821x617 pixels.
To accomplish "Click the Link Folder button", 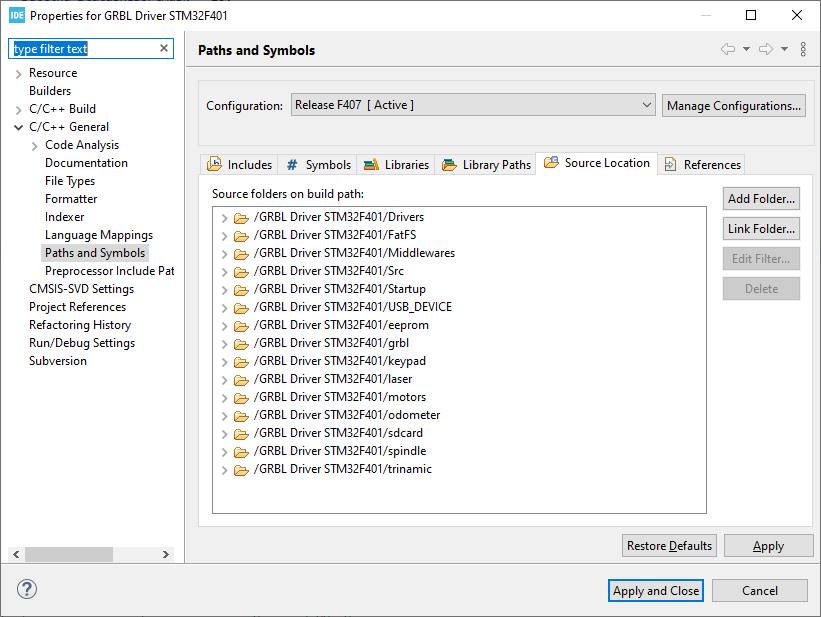I will 761,228.
